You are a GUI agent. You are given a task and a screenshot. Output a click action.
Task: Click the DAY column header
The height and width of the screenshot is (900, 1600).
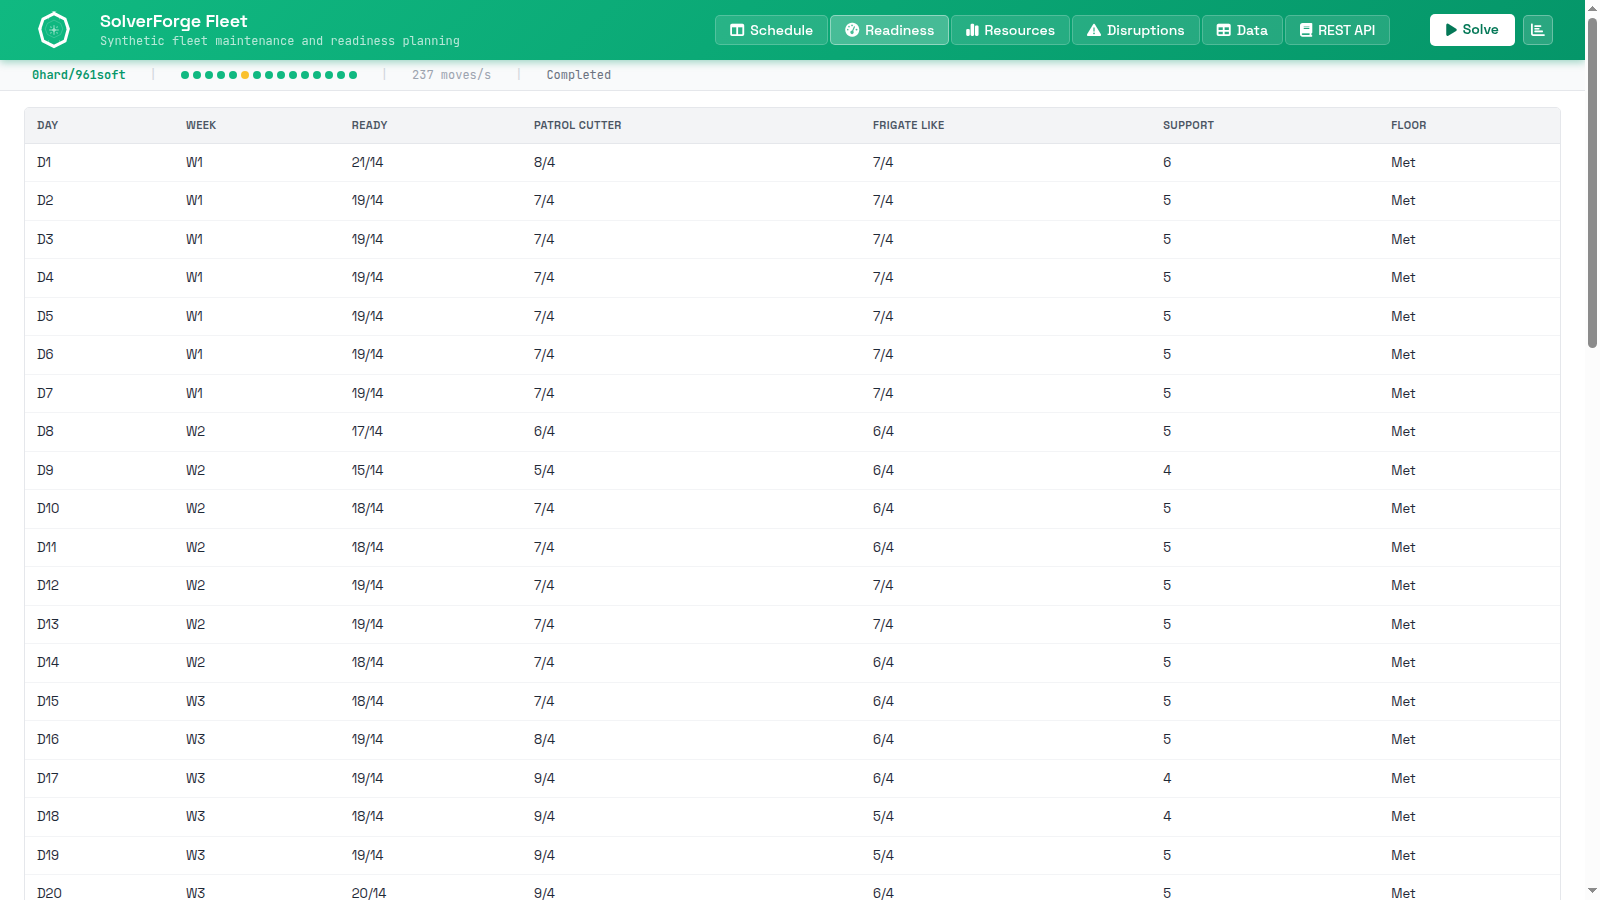coord(48,125)
